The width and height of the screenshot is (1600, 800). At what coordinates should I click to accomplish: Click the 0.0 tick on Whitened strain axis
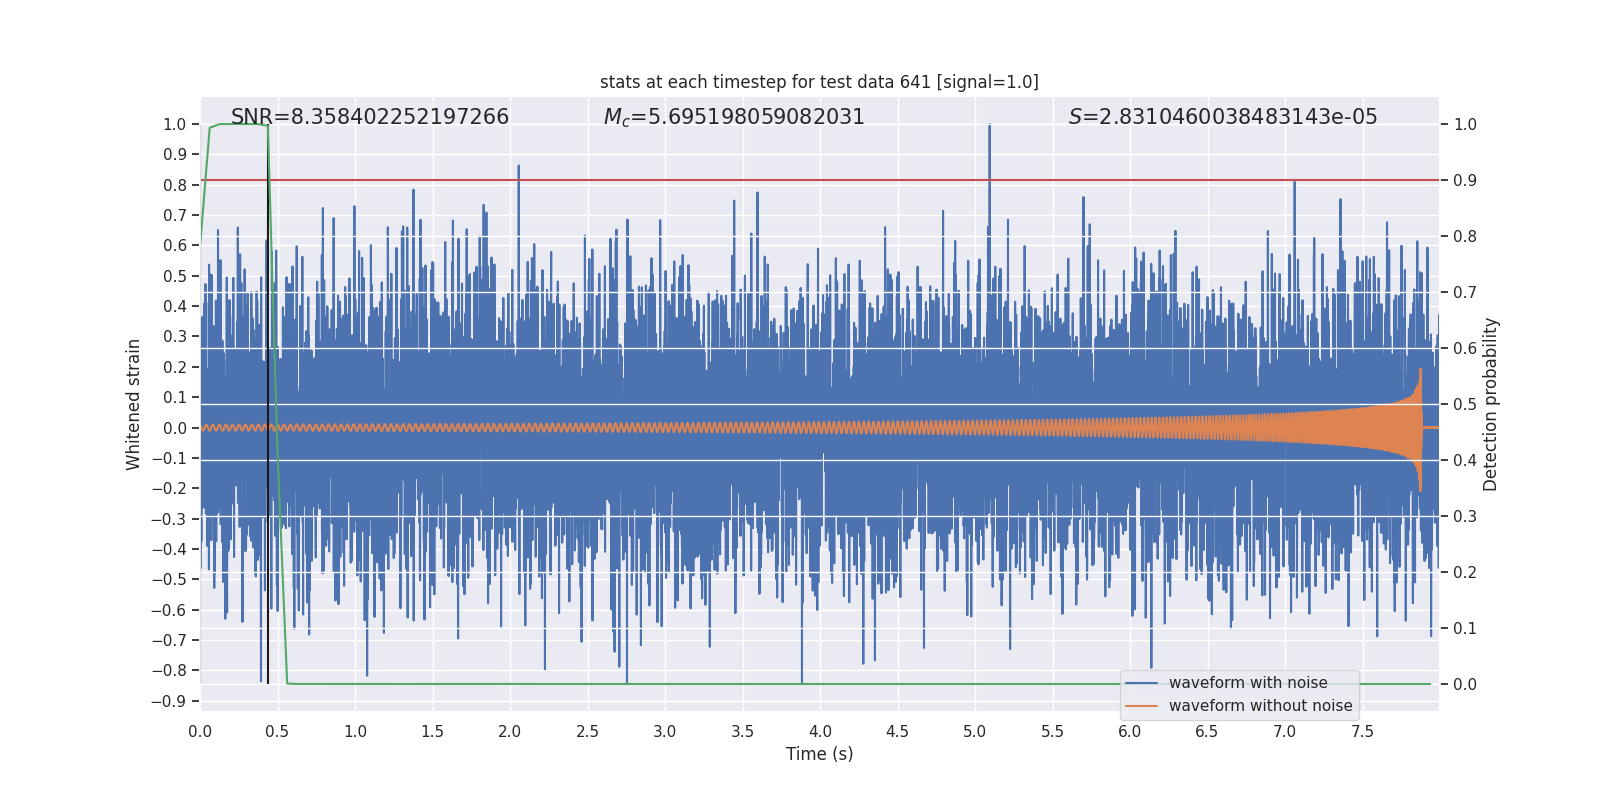[x=175, y=428]
